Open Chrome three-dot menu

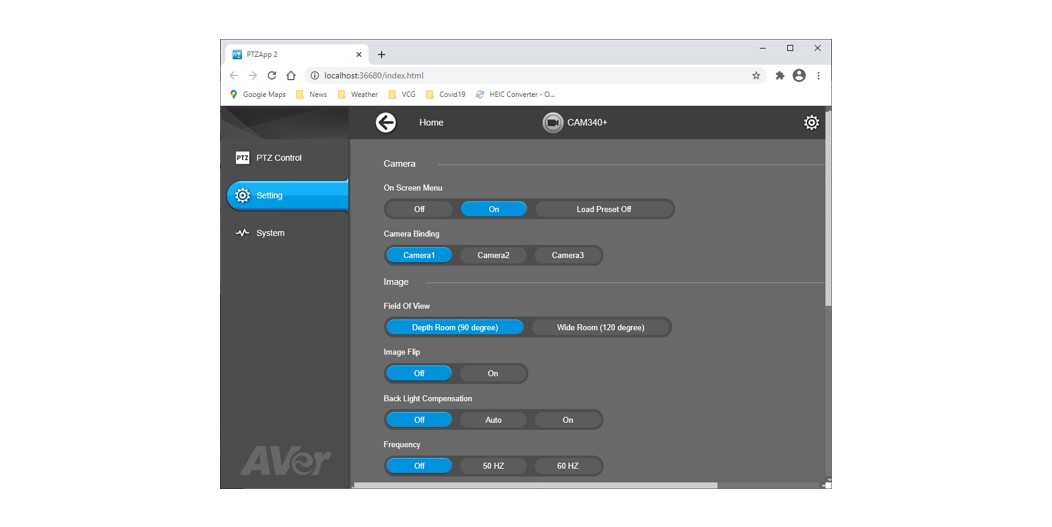point(819,75)
